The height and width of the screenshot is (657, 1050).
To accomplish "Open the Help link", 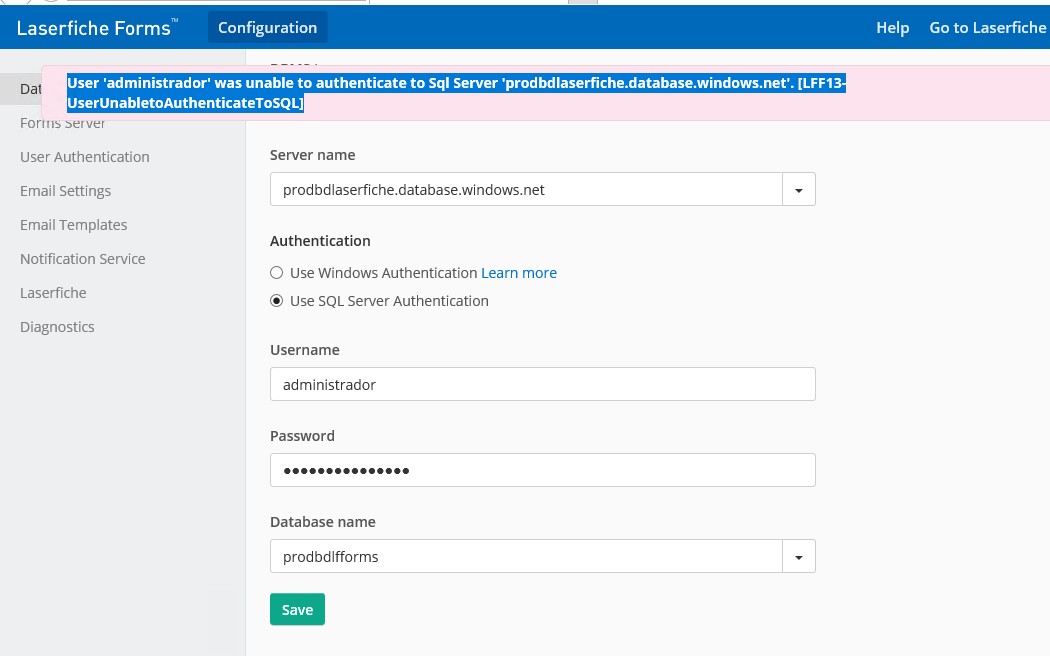I will pyautogui.click(x=892, y=28).
